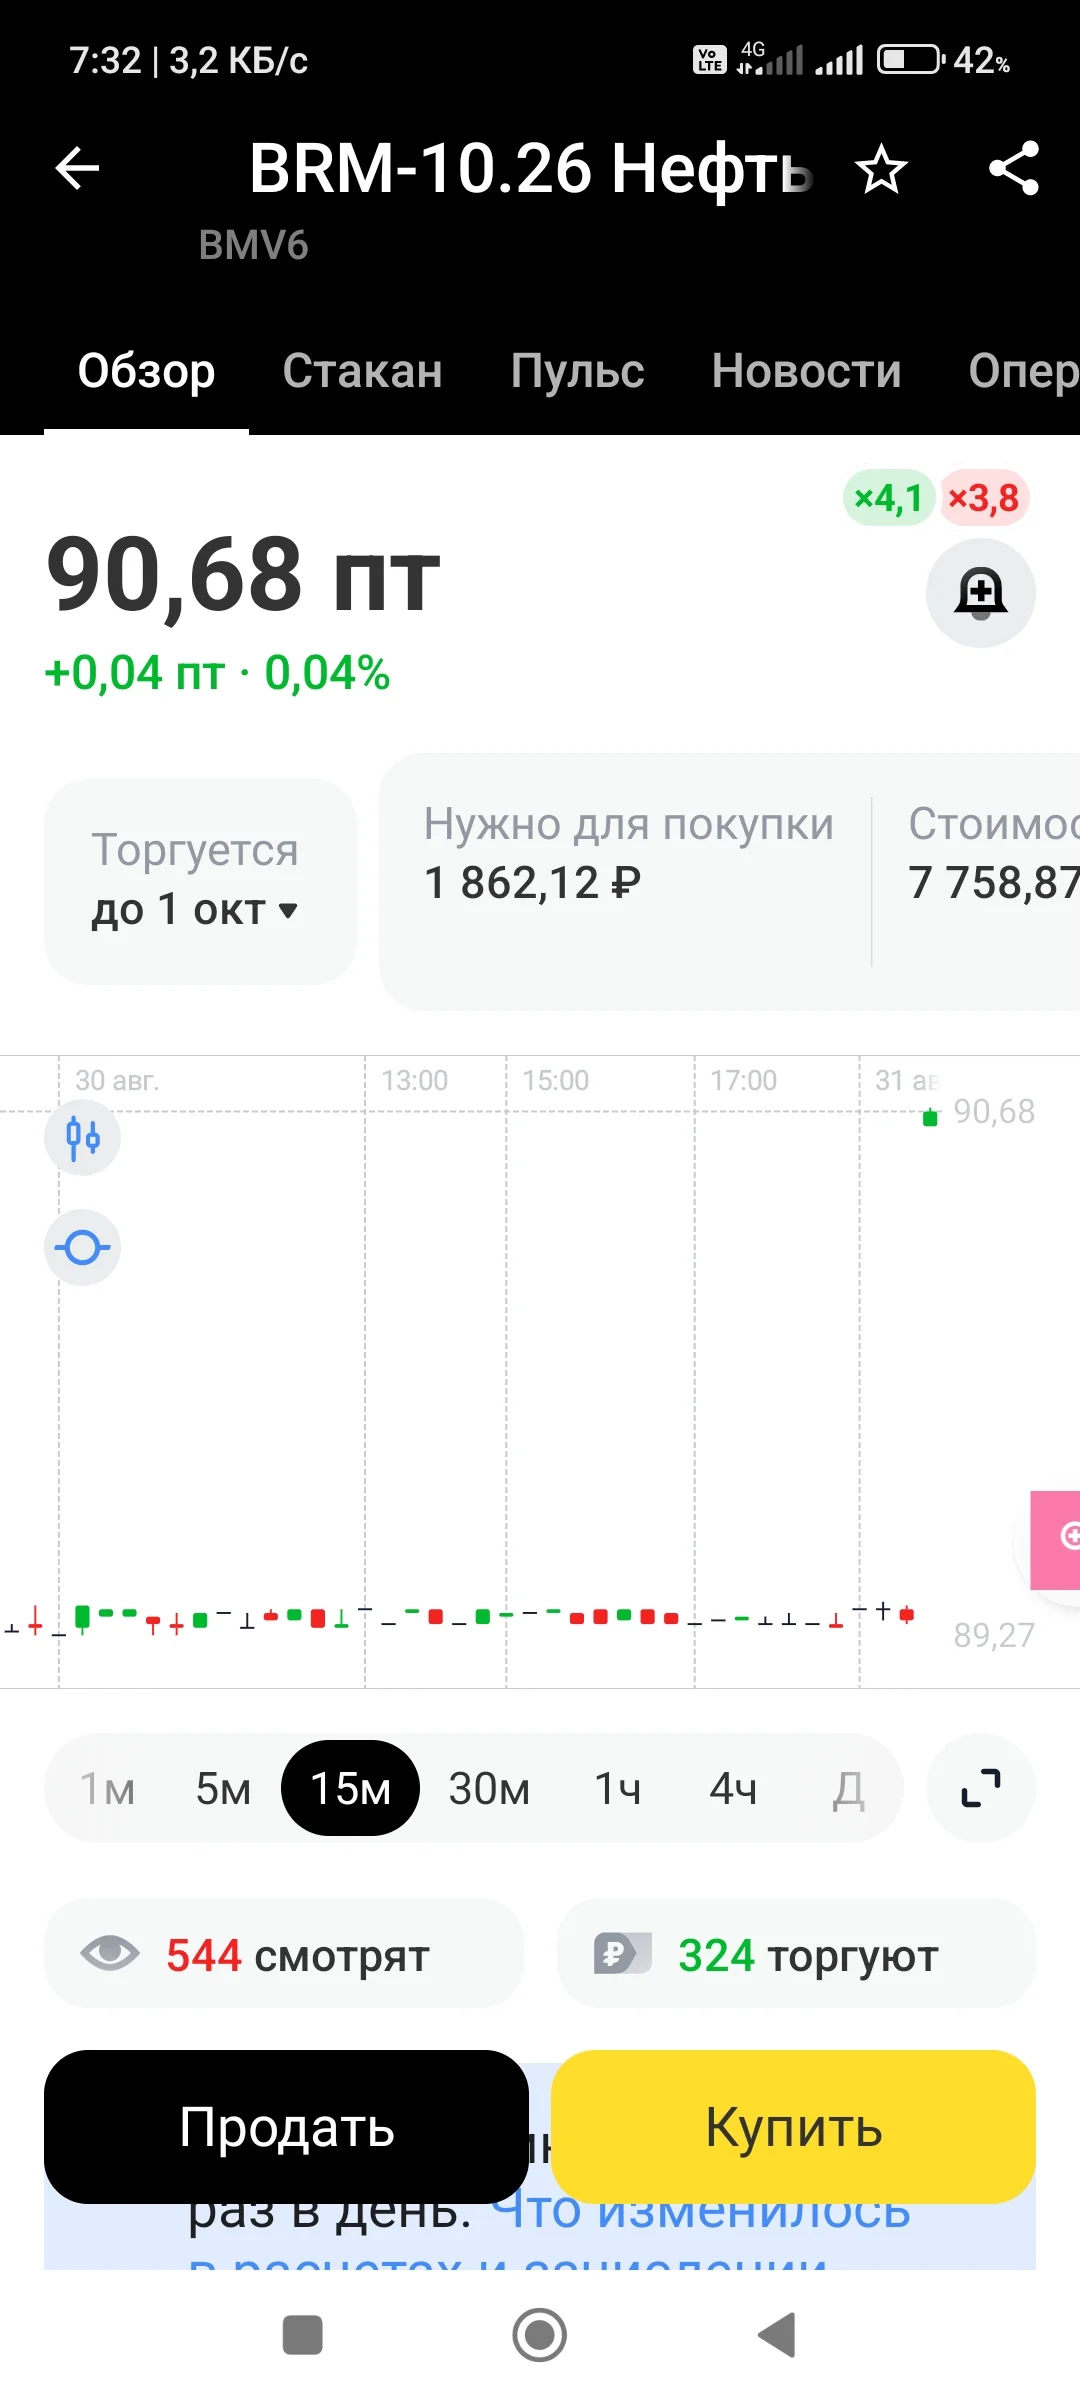
Task: Select the 4ч chart interval
Action: [x=733, y=1789]
